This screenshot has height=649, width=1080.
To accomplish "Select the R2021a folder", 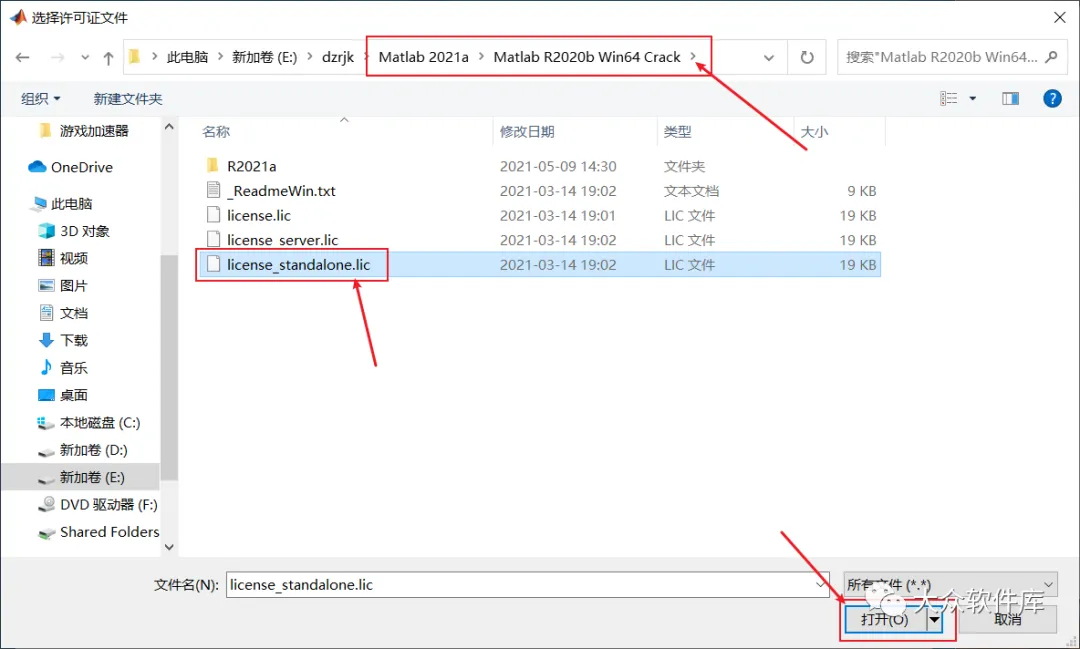I will click(251, 166).
